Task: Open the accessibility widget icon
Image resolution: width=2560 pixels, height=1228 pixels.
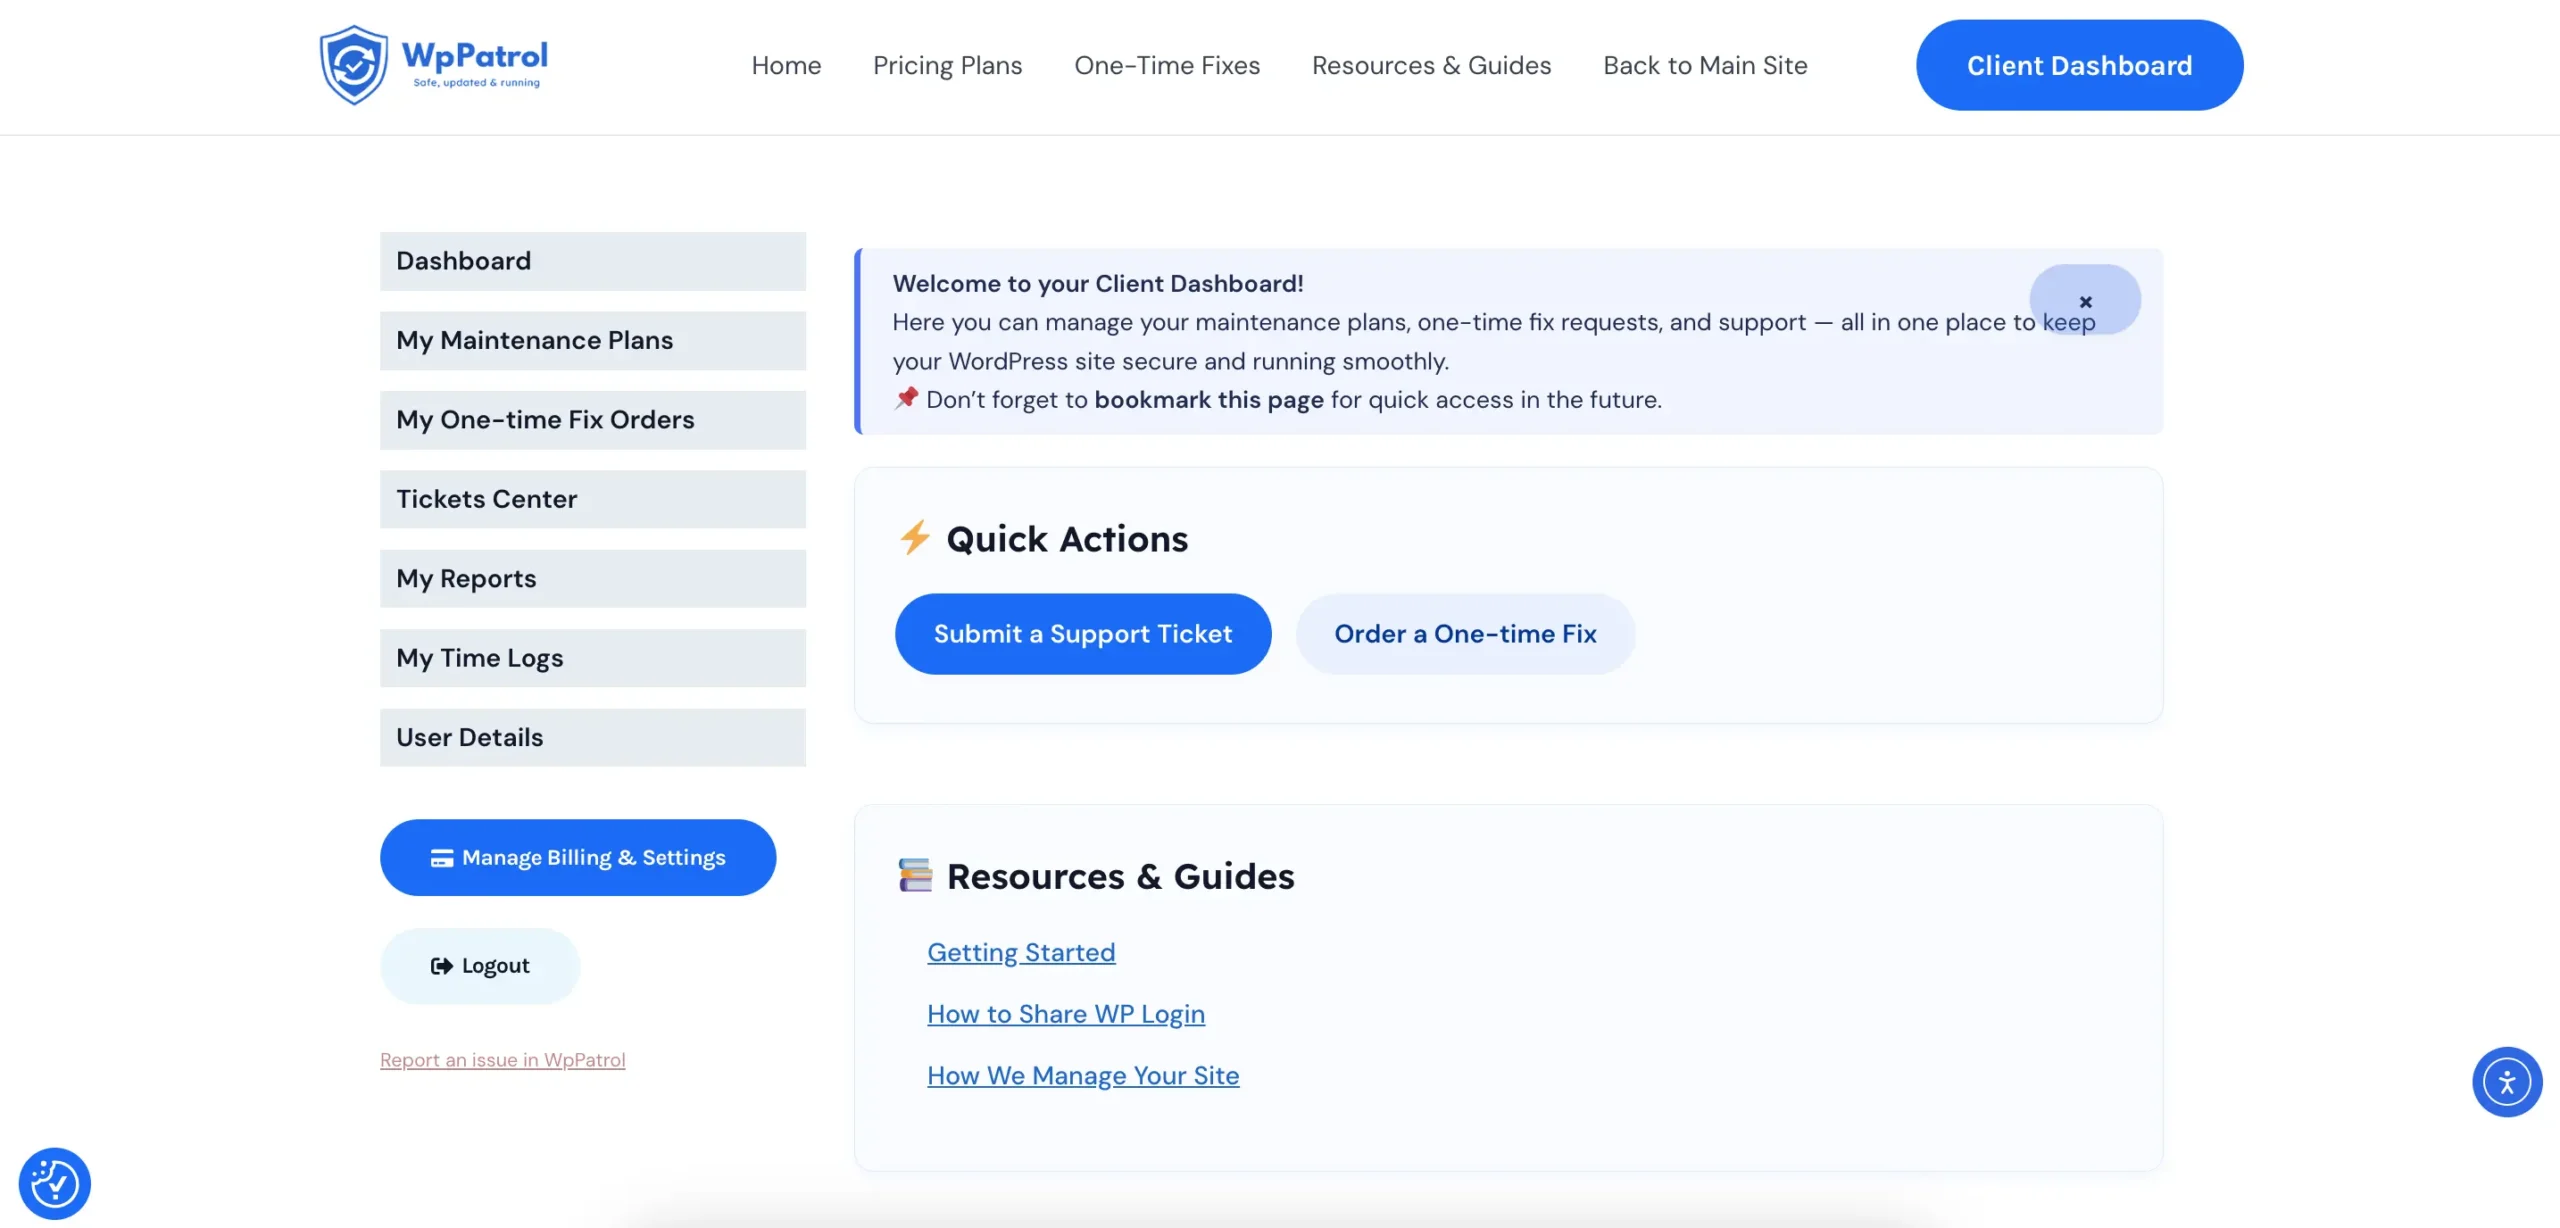Action: 2507,1081
